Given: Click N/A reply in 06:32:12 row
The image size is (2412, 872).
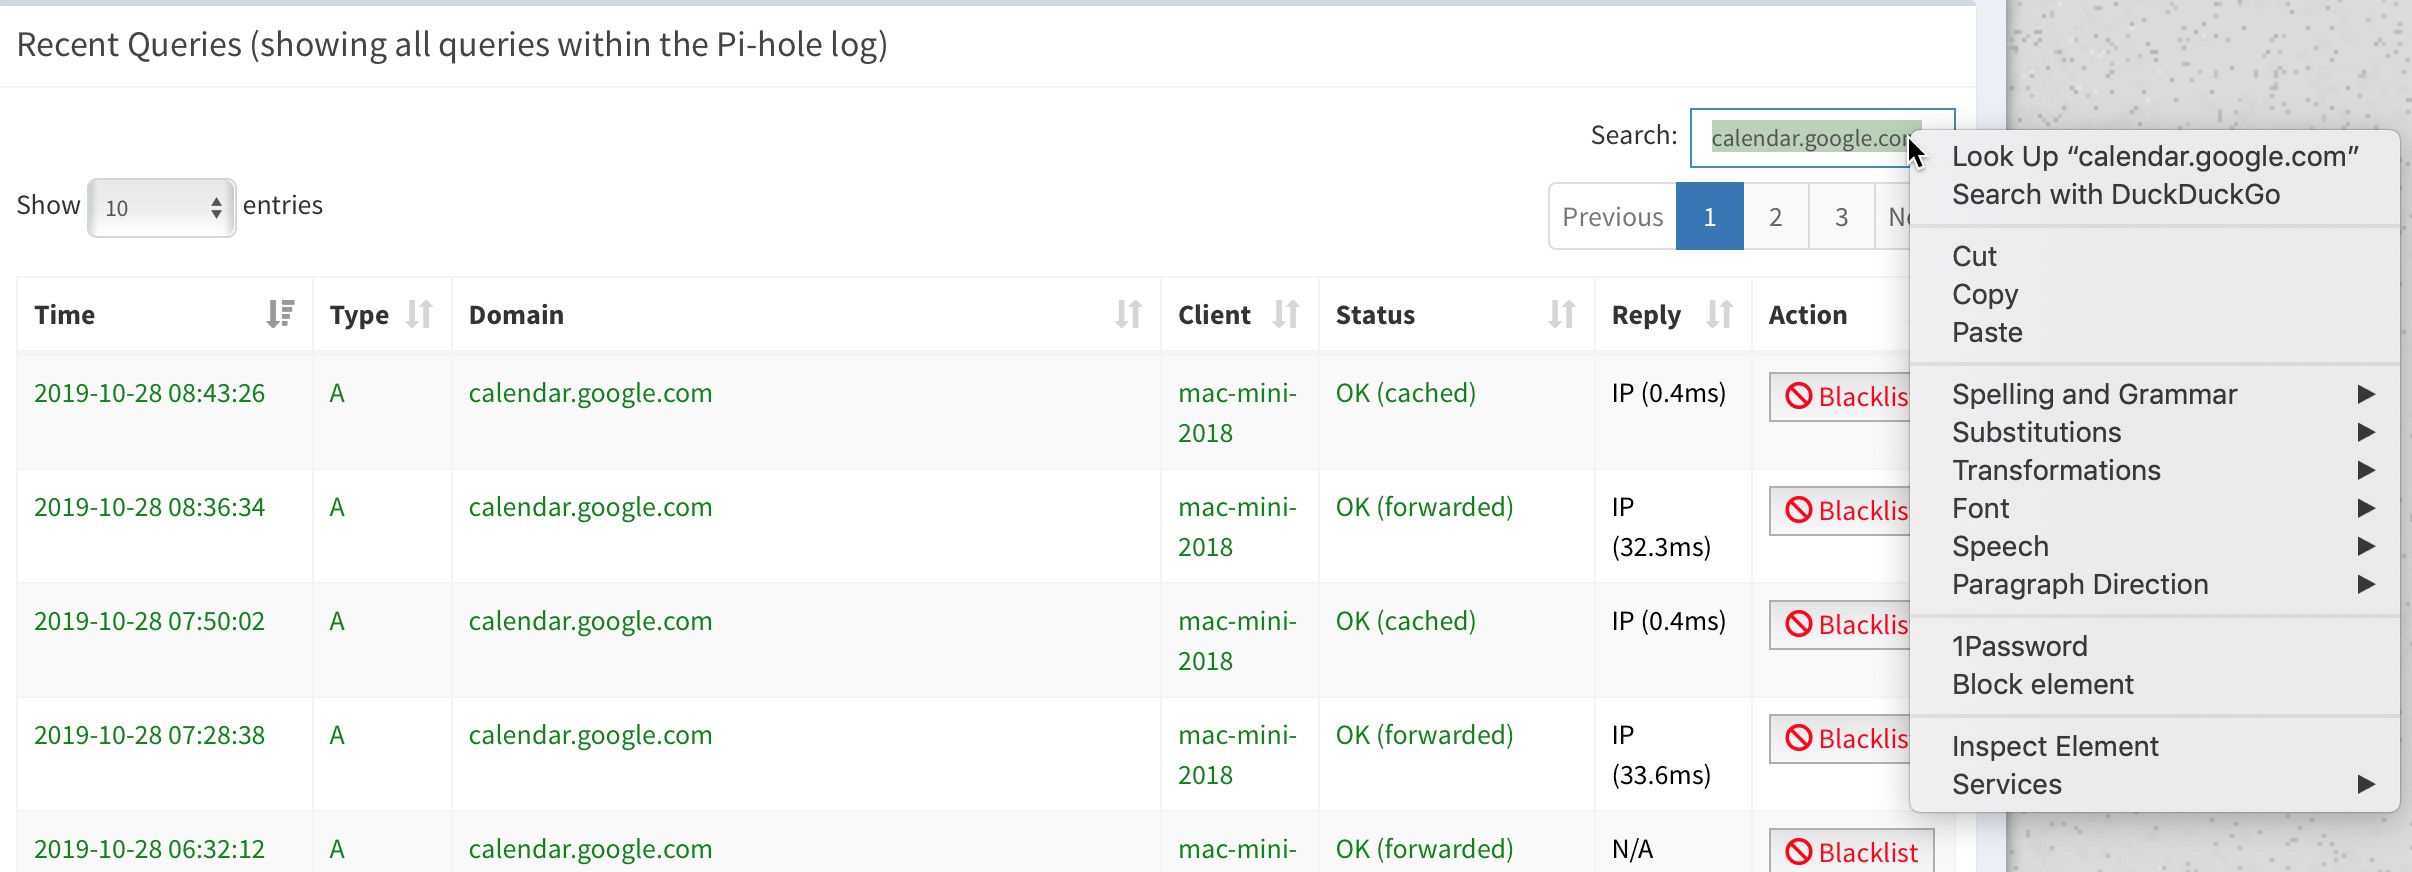Looking at the screenshot, I should (x=1632, y=849).
